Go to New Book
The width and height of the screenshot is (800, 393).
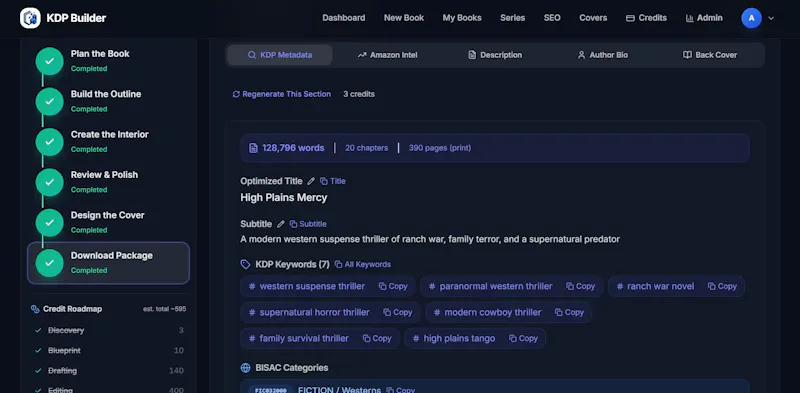pyautogui.click(x=404, y=18)
